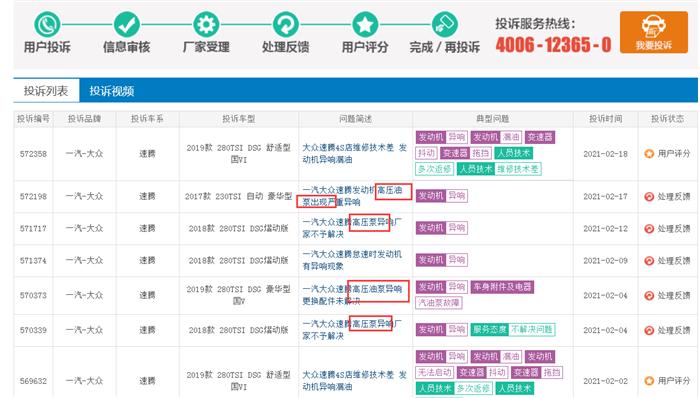Switch to the 投诉列表 tab
Image resolution: width=700 pixels, height=398 pixels.
[46, 91]
